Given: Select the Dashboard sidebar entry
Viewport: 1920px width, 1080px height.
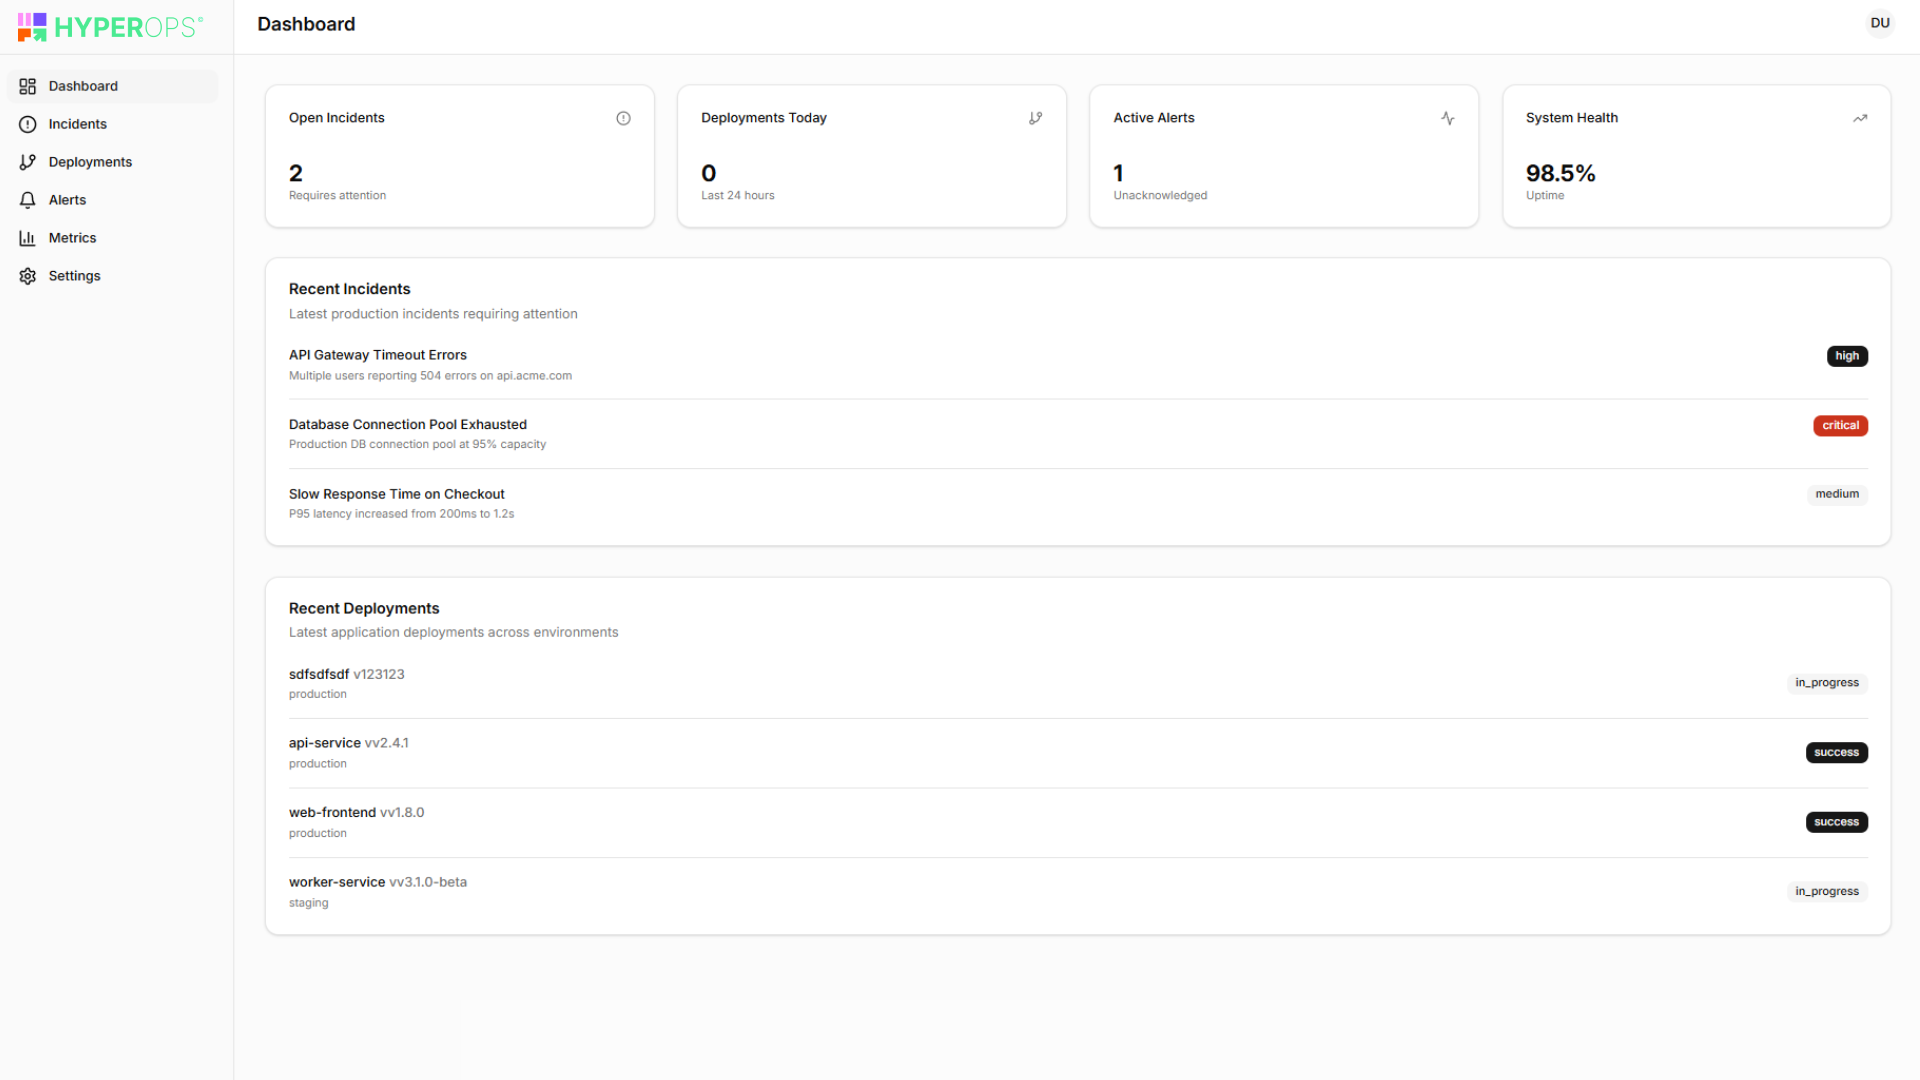Looking at the screenshot, I should point(83,86).
